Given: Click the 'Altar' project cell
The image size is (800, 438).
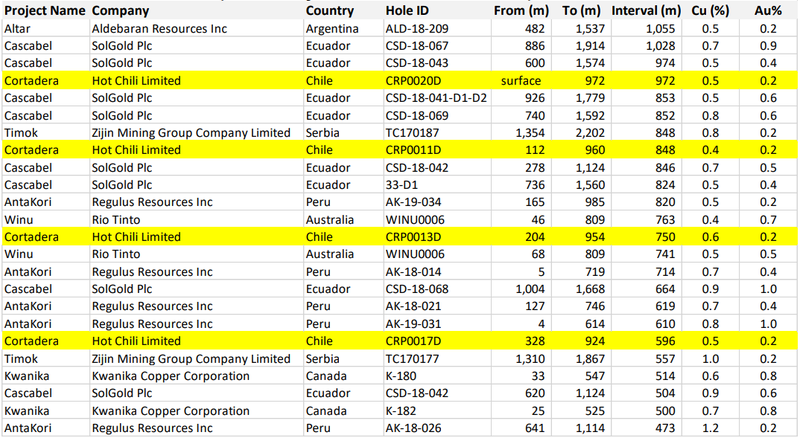Looking at the screenshot, I should pyautogui.click(x=17, y=29).
